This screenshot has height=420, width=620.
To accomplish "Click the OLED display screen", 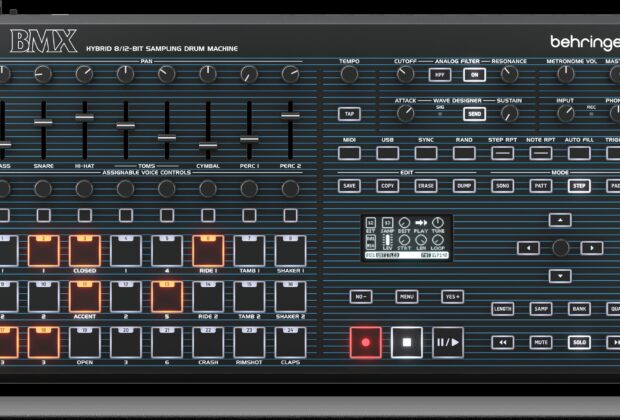I will pos(407,238).
